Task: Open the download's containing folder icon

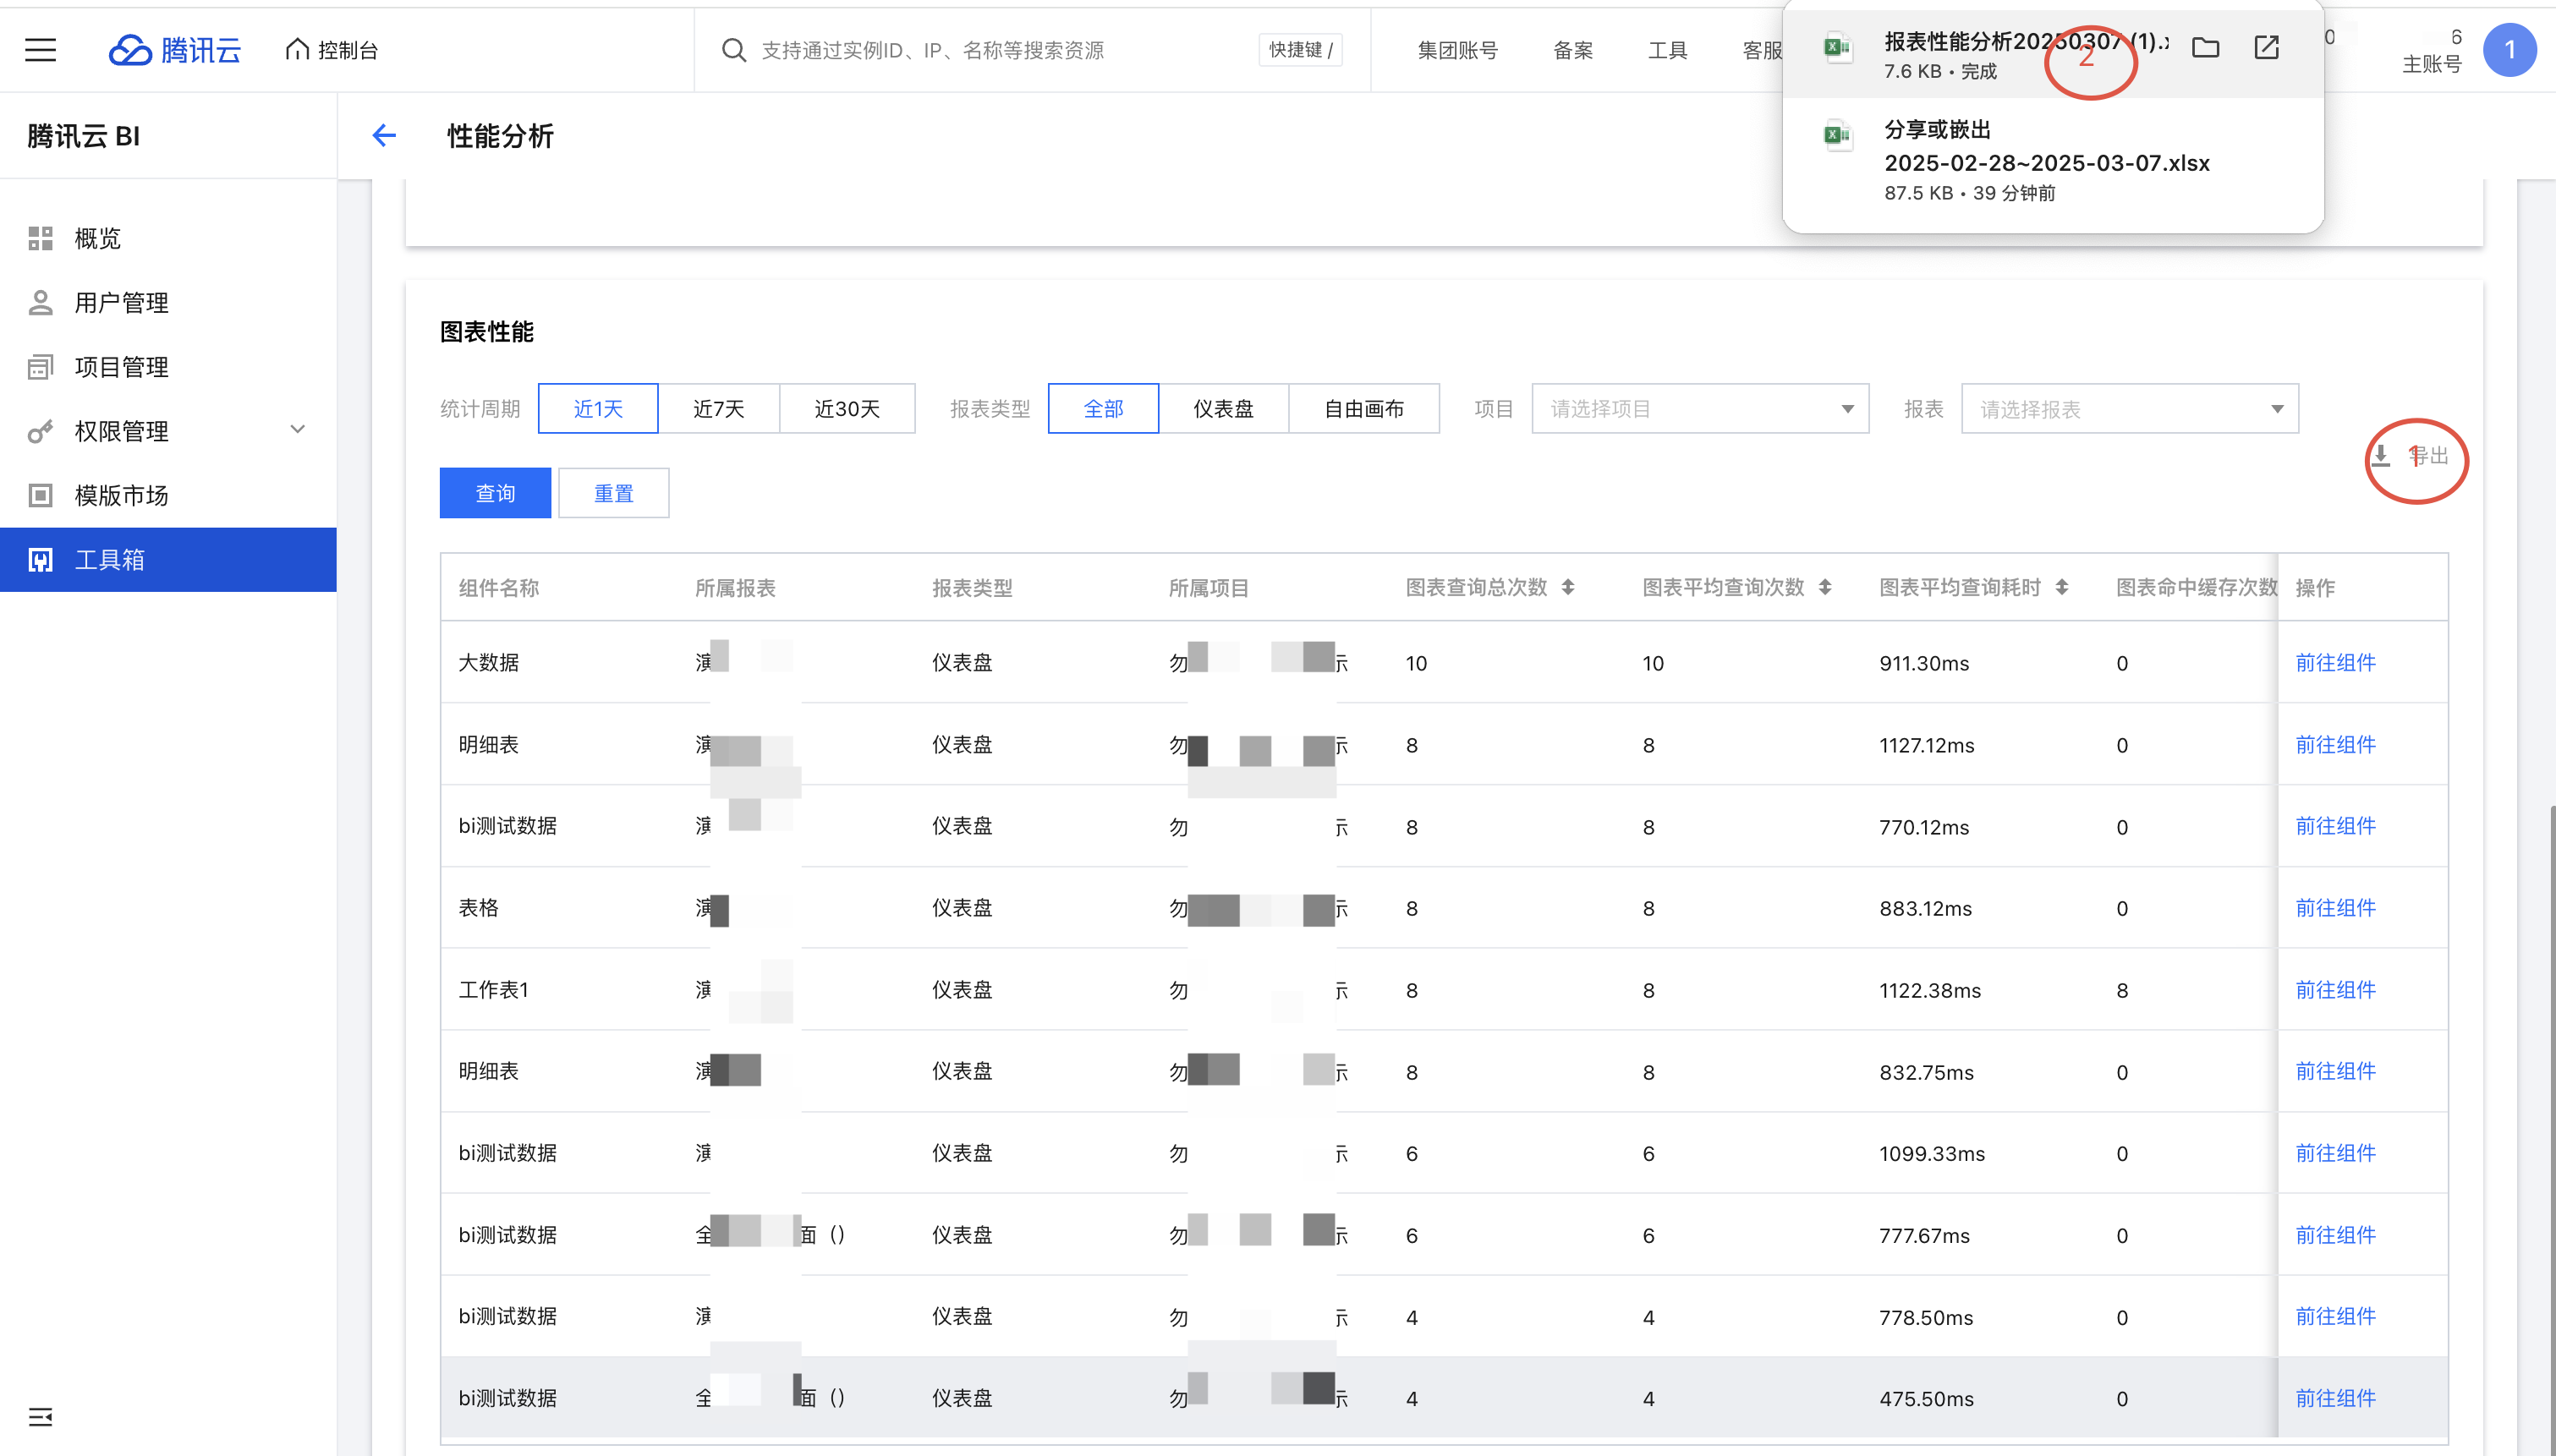Action: click(2205, 48)
